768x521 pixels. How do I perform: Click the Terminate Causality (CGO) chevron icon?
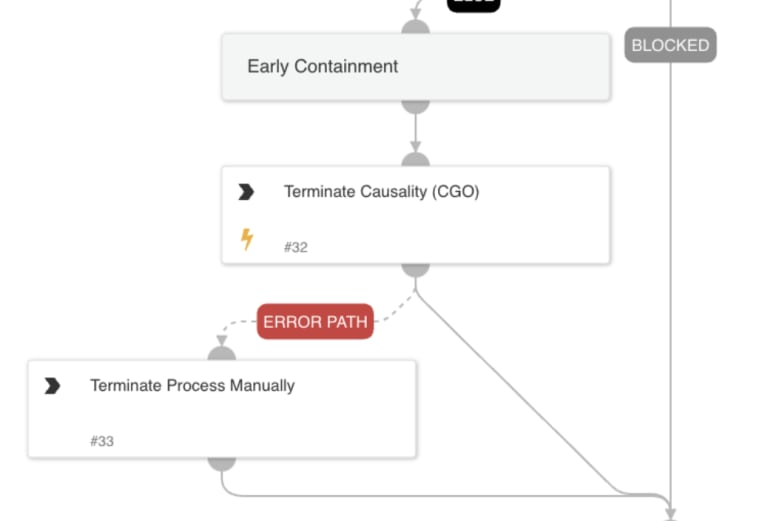point(246,192)
